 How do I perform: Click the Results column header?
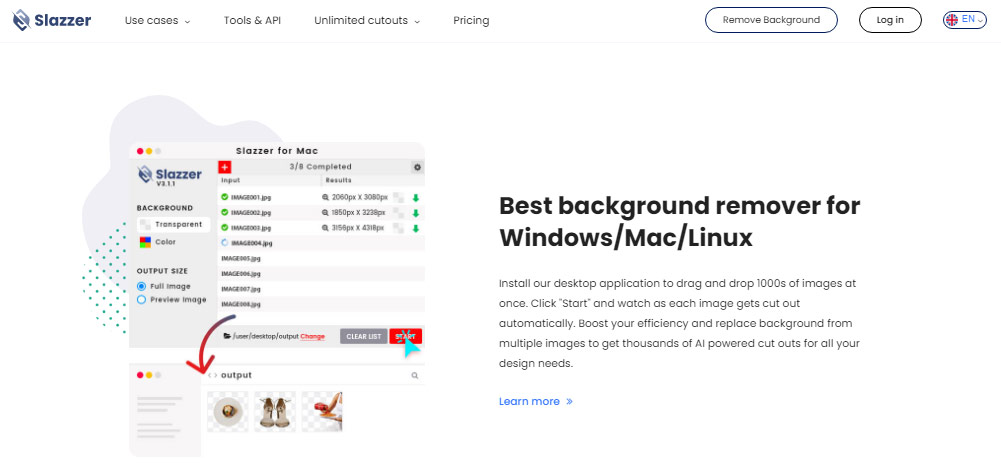pyautogui.click(x=338, y=181)
